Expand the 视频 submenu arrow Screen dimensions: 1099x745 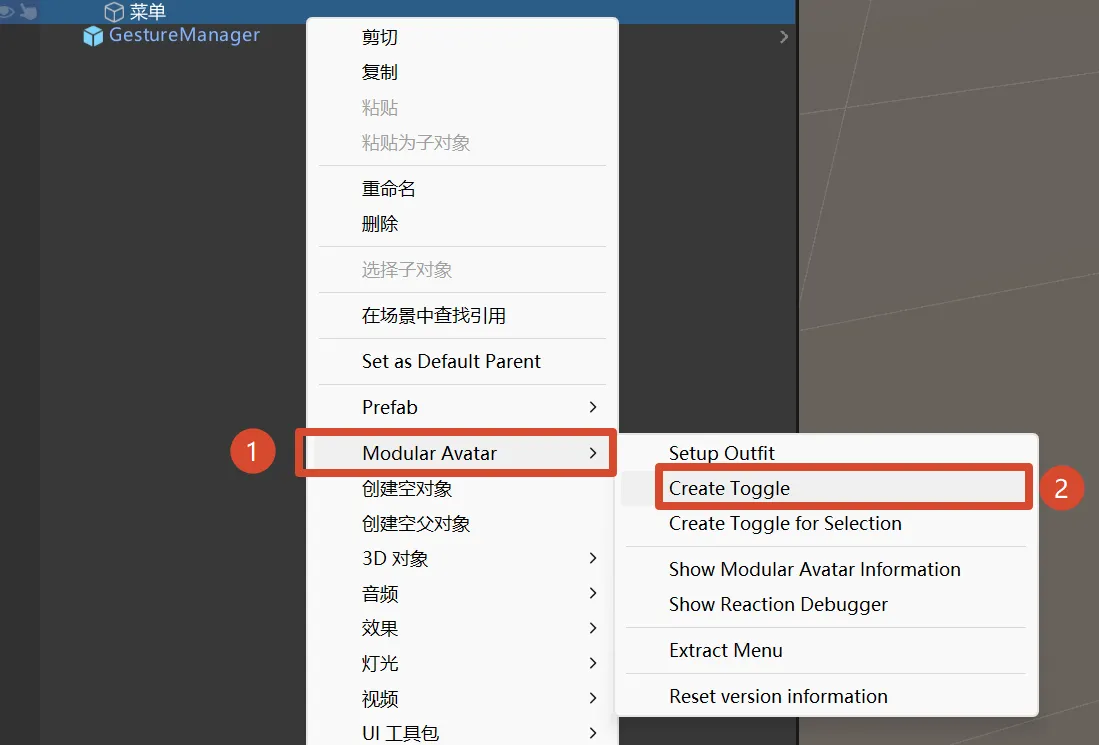[593, 699]
